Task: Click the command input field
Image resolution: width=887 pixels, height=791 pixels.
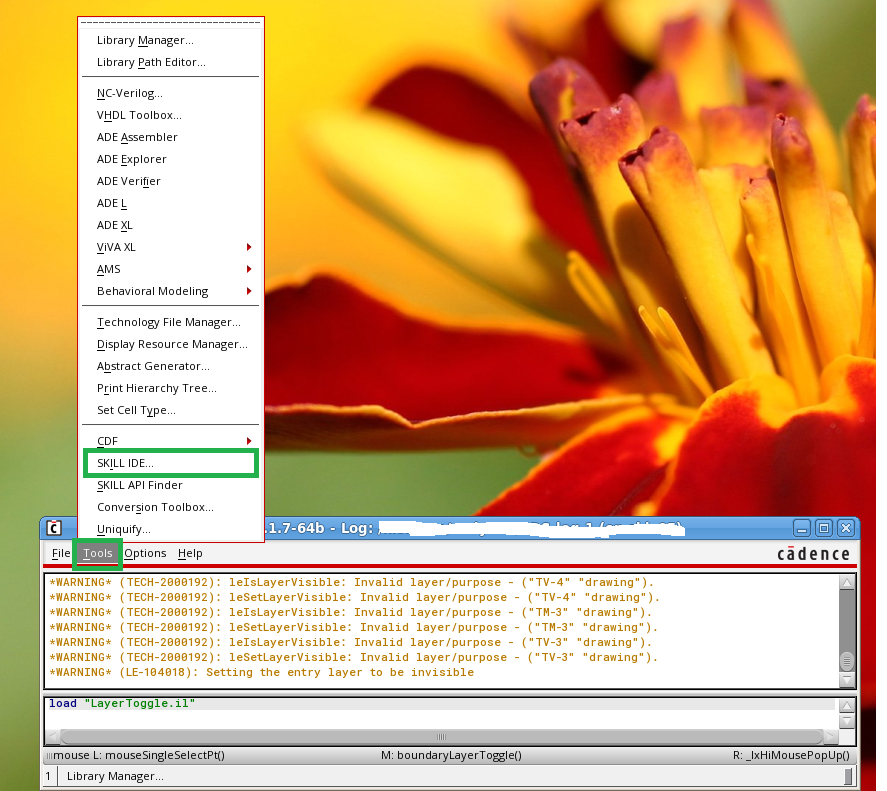Action: [x=440, y=704]
